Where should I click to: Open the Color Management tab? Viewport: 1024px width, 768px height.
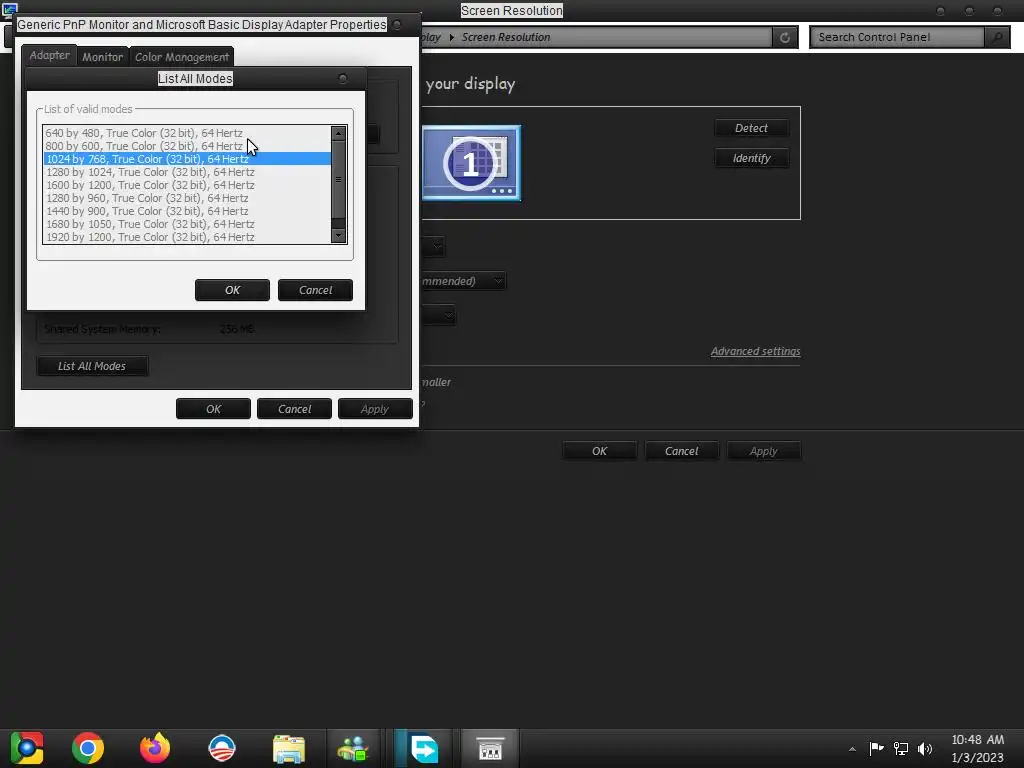[x=182, y=57]
